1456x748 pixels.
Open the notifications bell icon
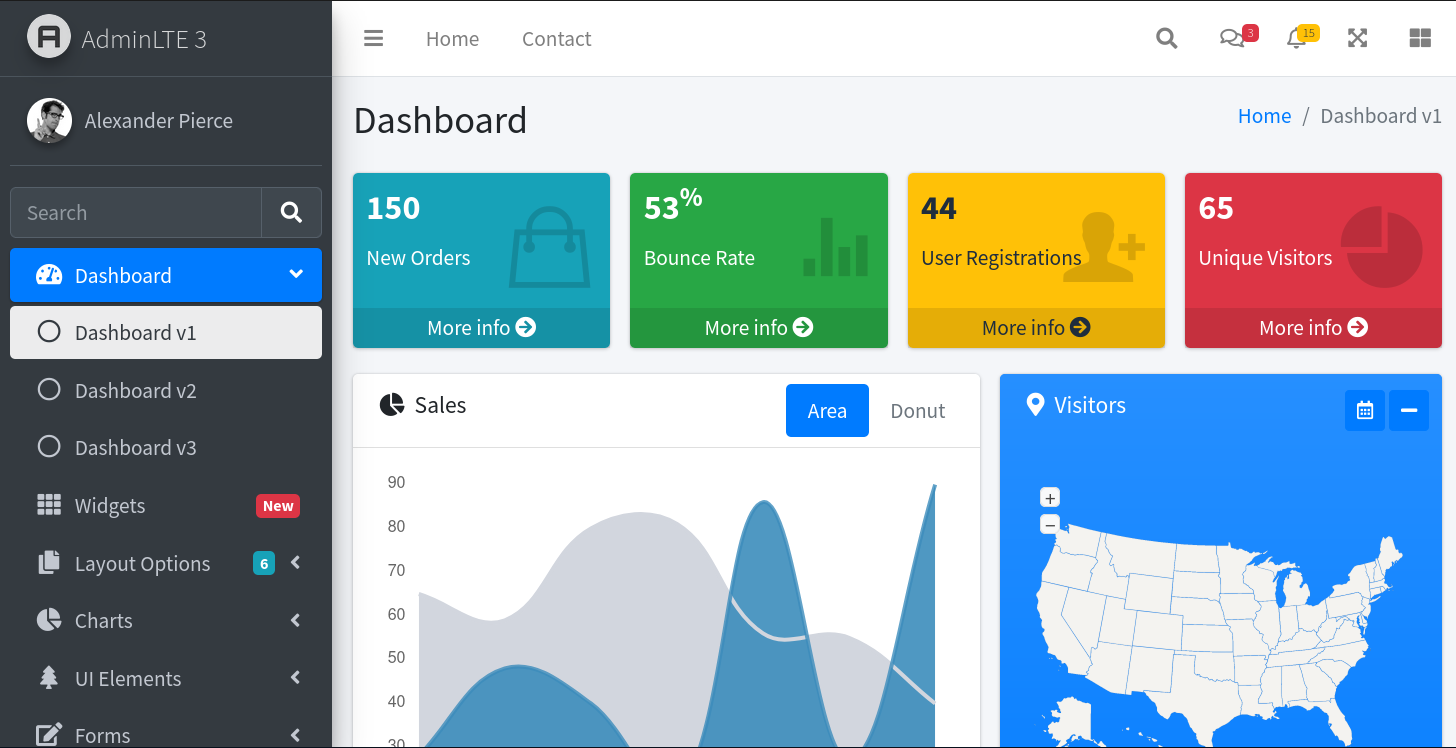click(1296, 39)
